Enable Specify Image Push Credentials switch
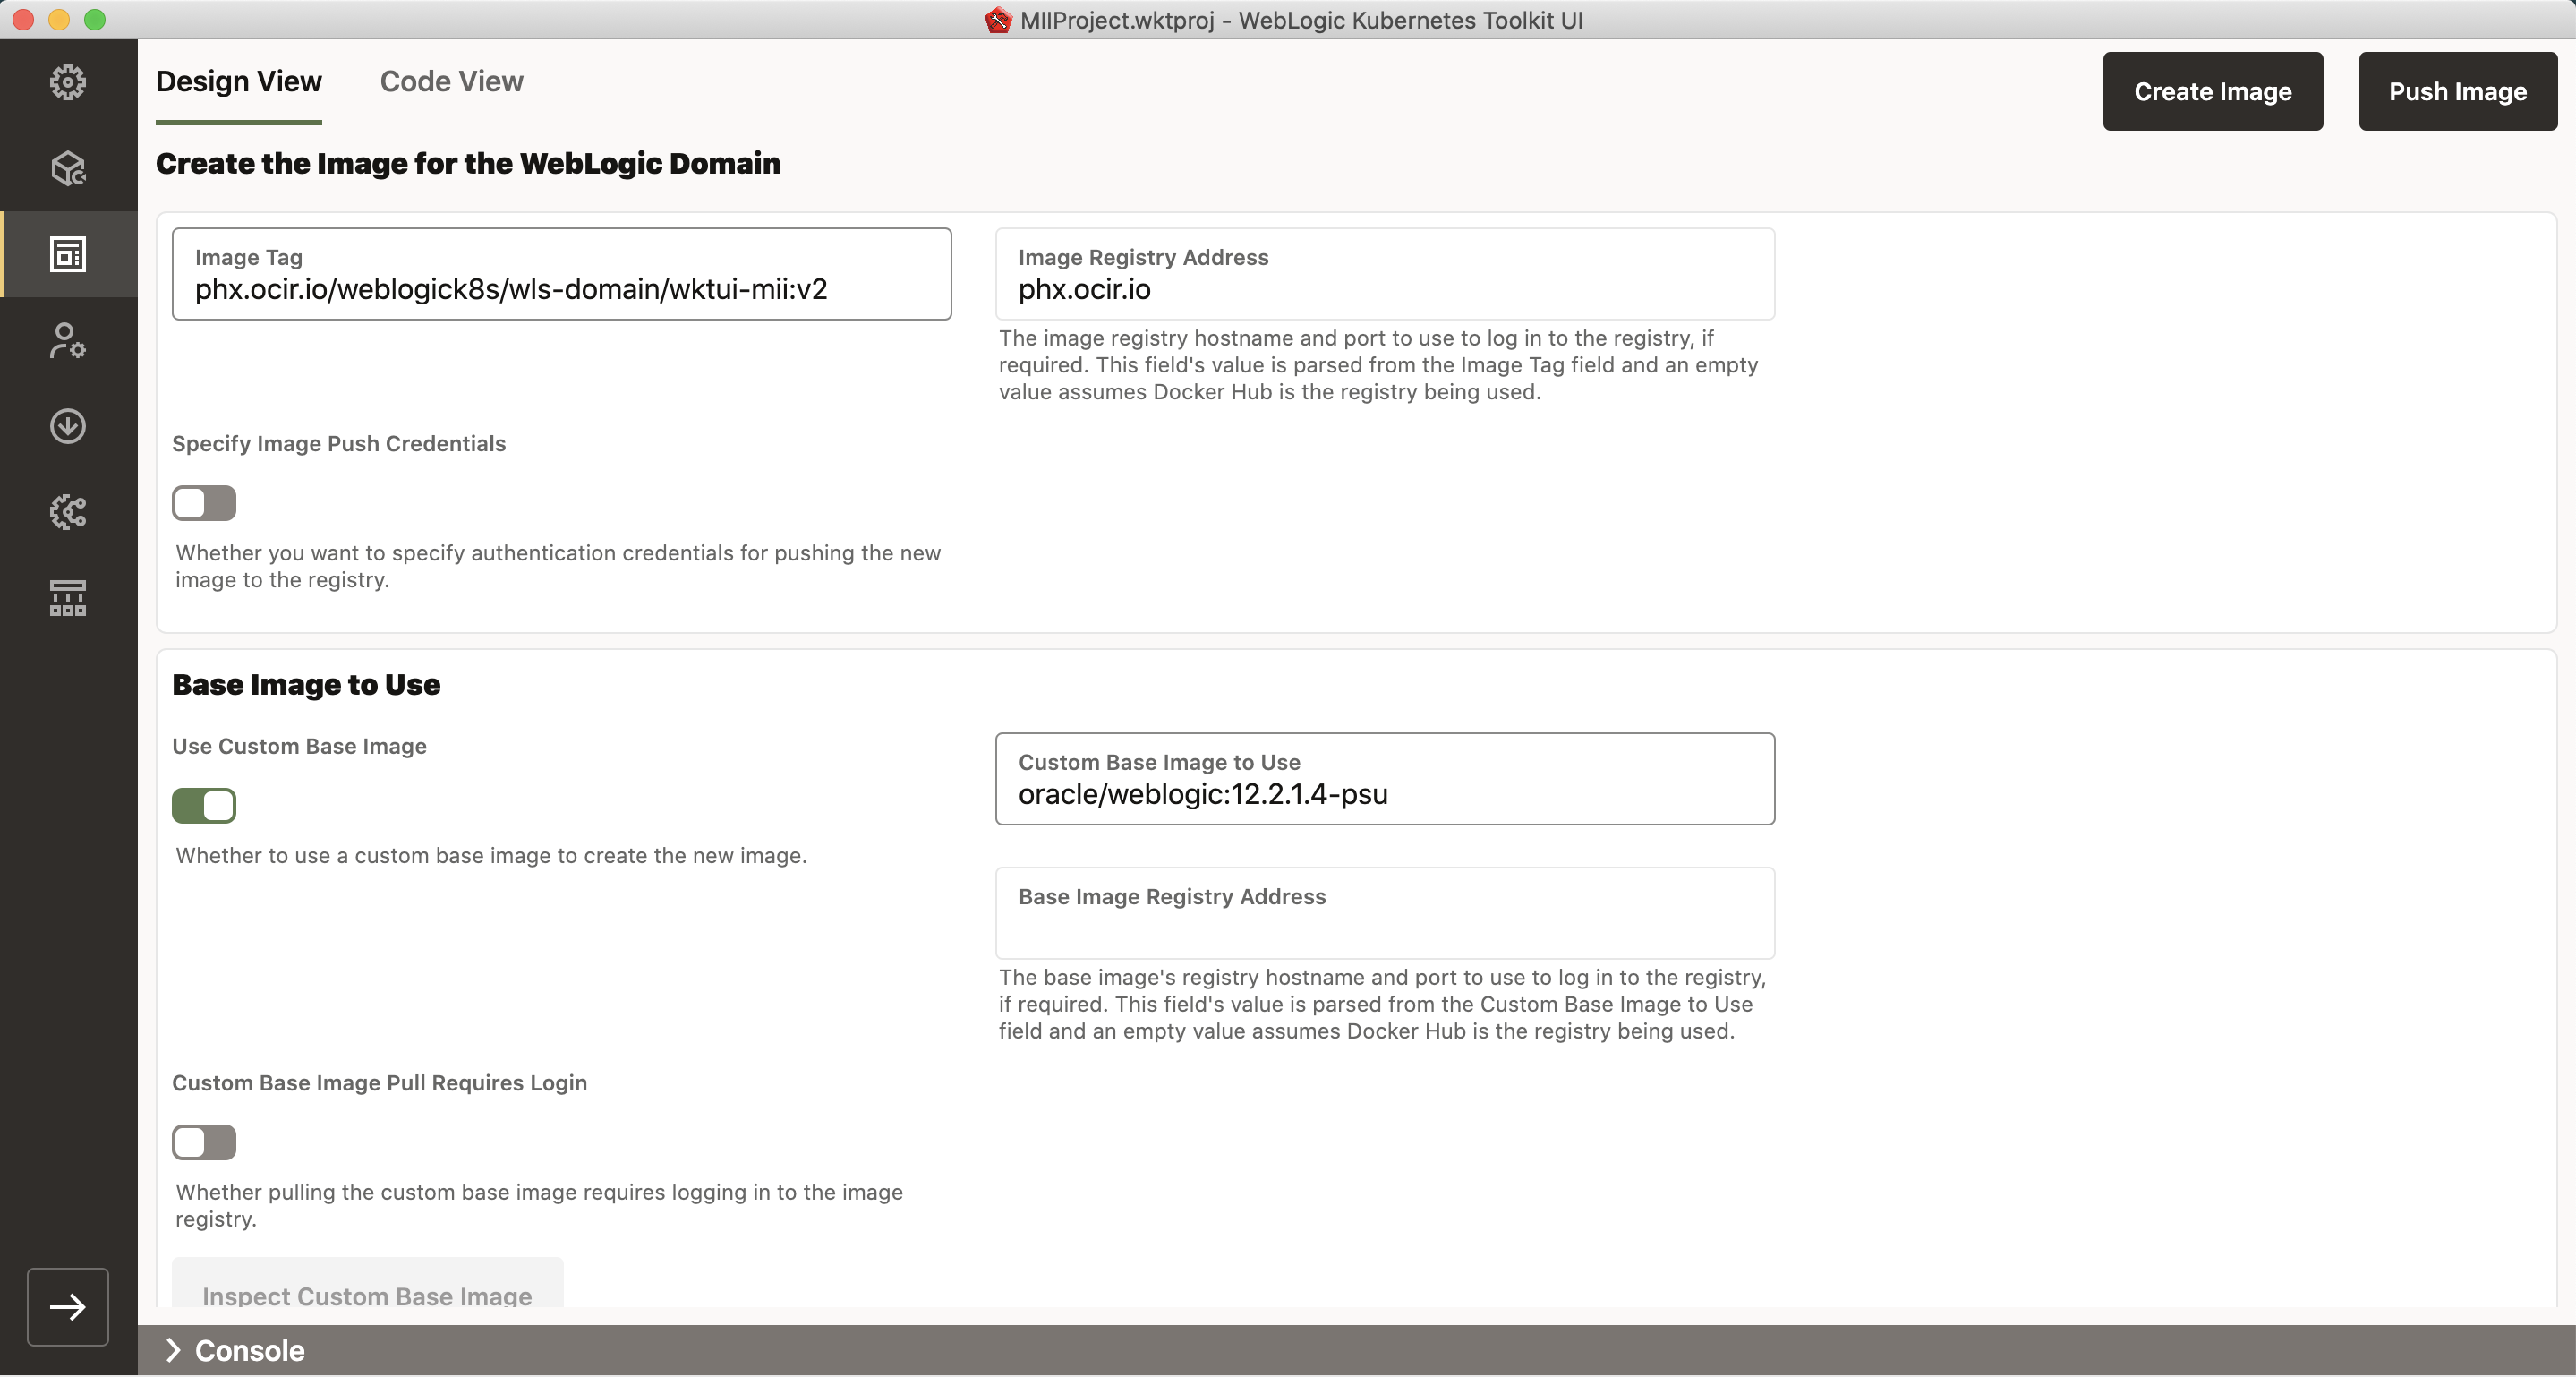2576x1377 pixels. pos(204,503)
